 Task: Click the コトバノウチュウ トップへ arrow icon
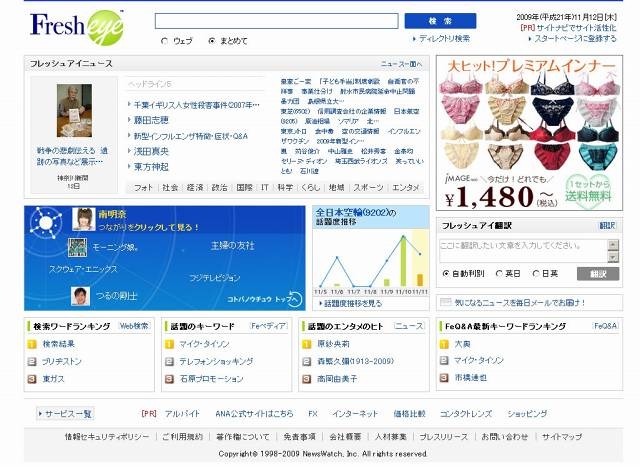coord(295,299)
